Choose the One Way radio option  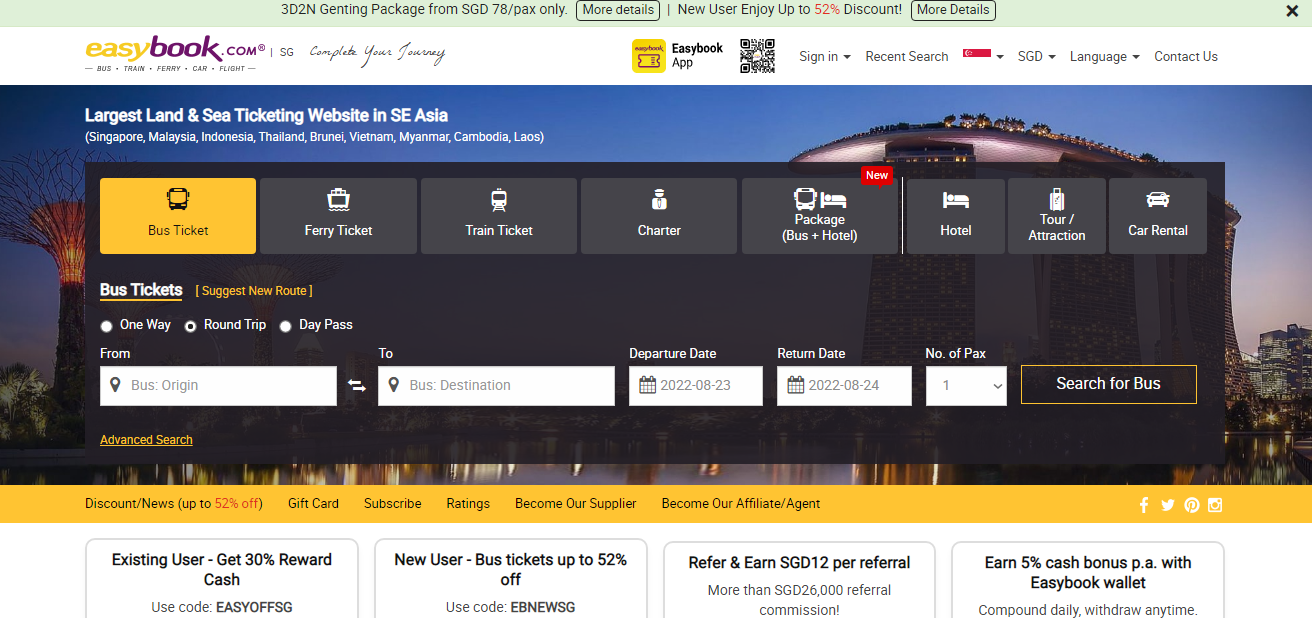(x=107, y=326)
